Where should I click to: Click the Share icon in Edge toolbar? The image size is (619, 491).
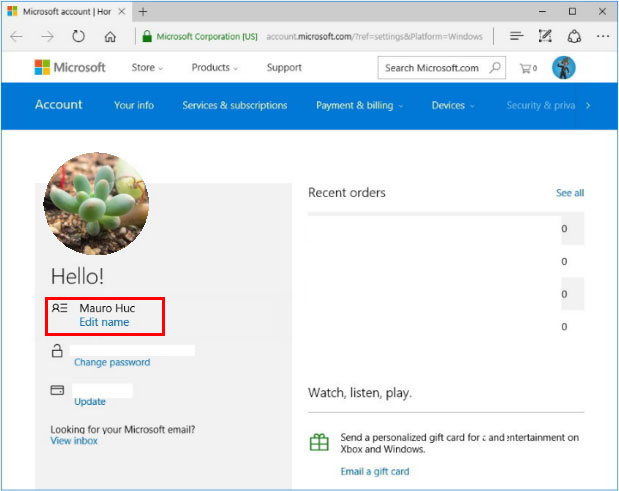click(574, 36)
